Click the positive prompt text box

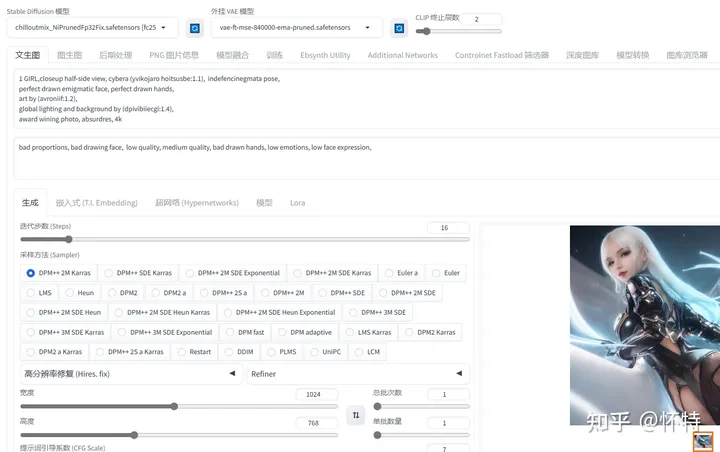coord(366,99)
